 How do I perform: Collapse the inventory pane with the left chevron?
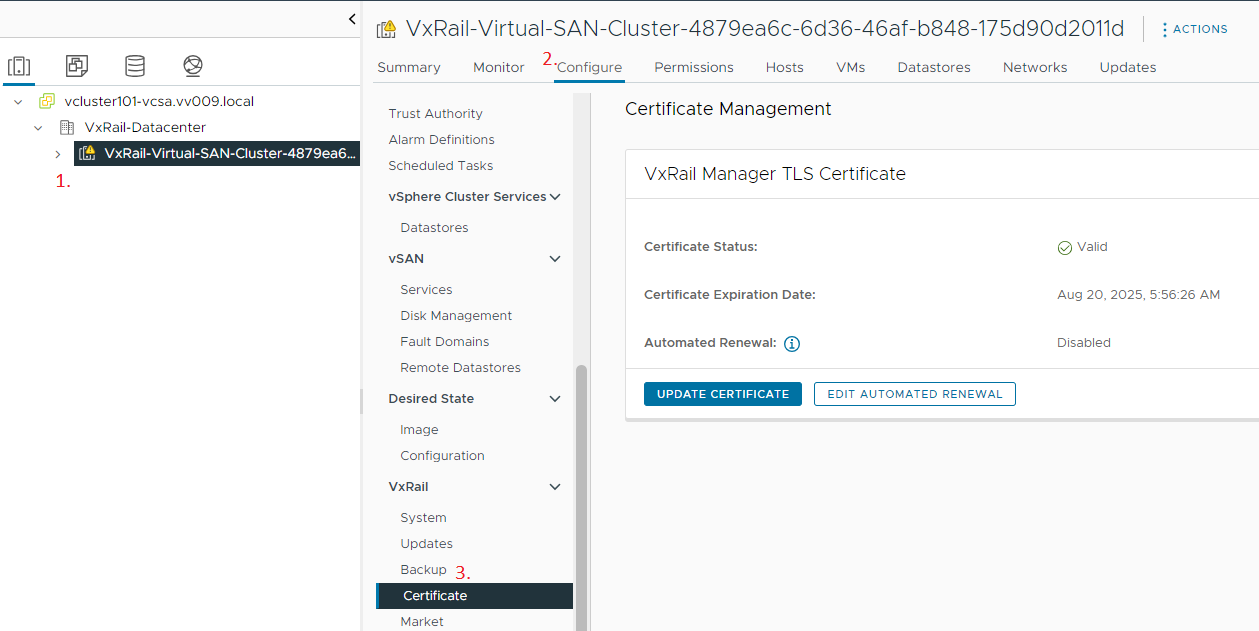pos(351,18)
